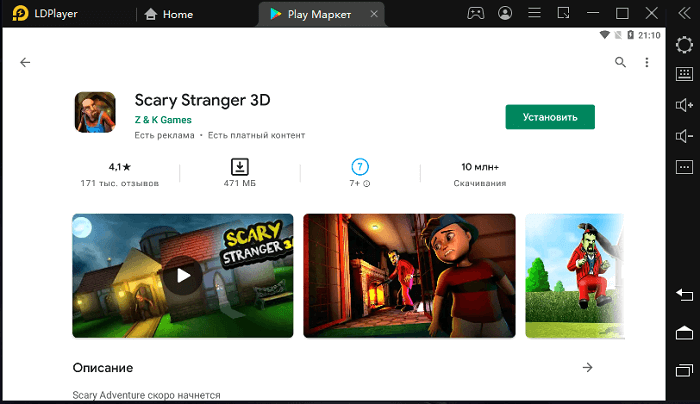Viewport: 700px width, 404px height.
Task: Click the info icon next to 7+
Action: tap(367, 183)
